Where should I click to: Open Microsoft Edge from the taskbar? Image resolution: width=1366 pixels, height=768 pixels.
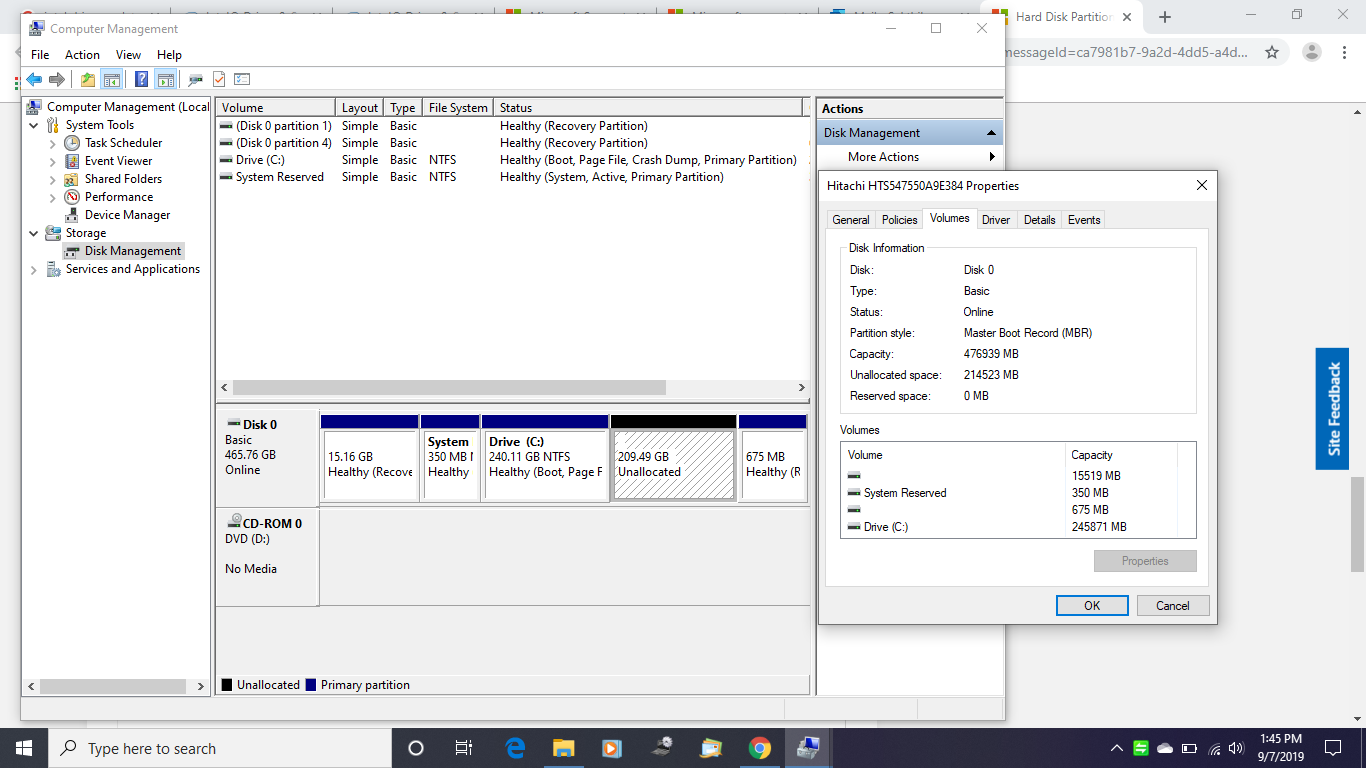(x=516, y=748)
